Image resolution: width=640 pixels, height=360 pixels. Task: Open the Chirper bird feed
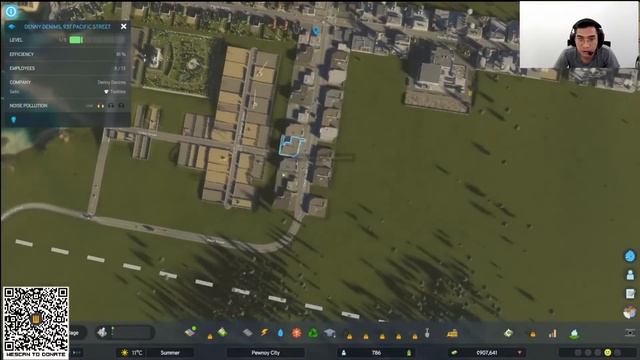[630, 256]
